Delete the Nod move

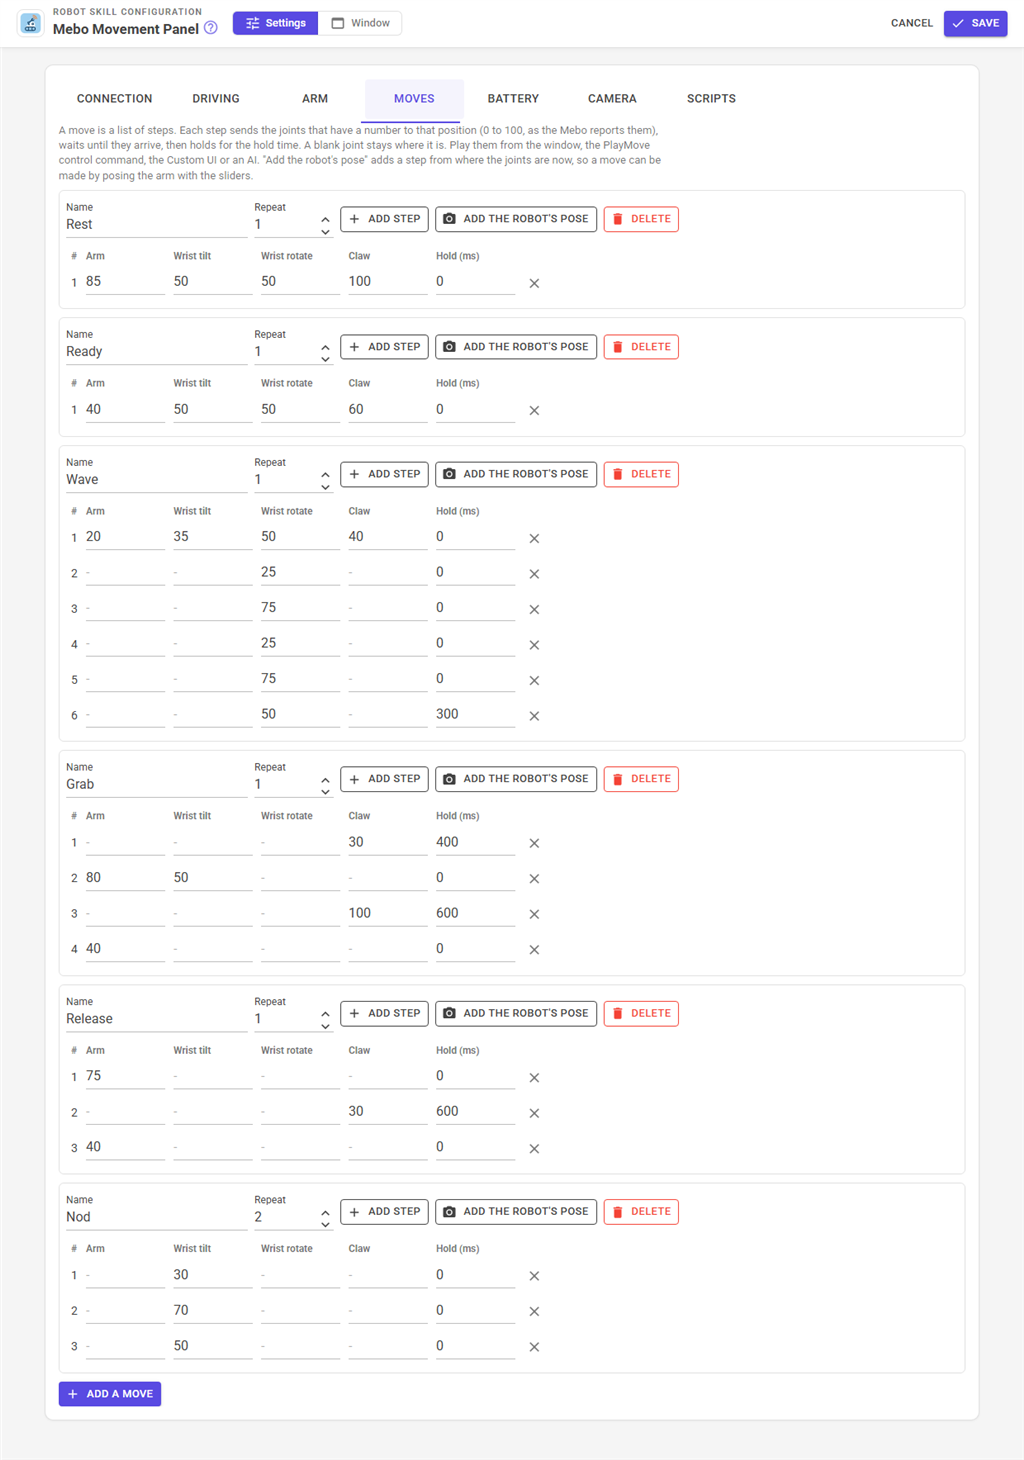coord(641,1212)
